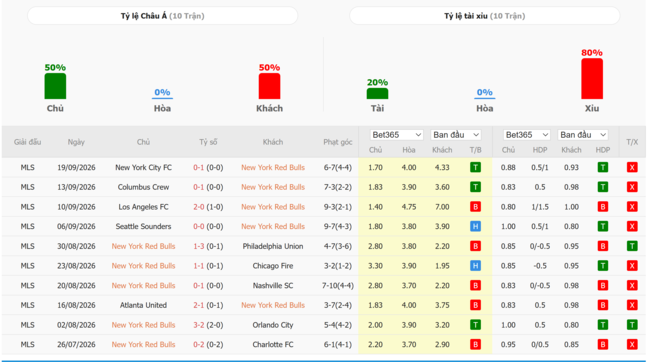Open the second Bet365 bookmaker dropdown
The image size is (650, 362).
526,135
